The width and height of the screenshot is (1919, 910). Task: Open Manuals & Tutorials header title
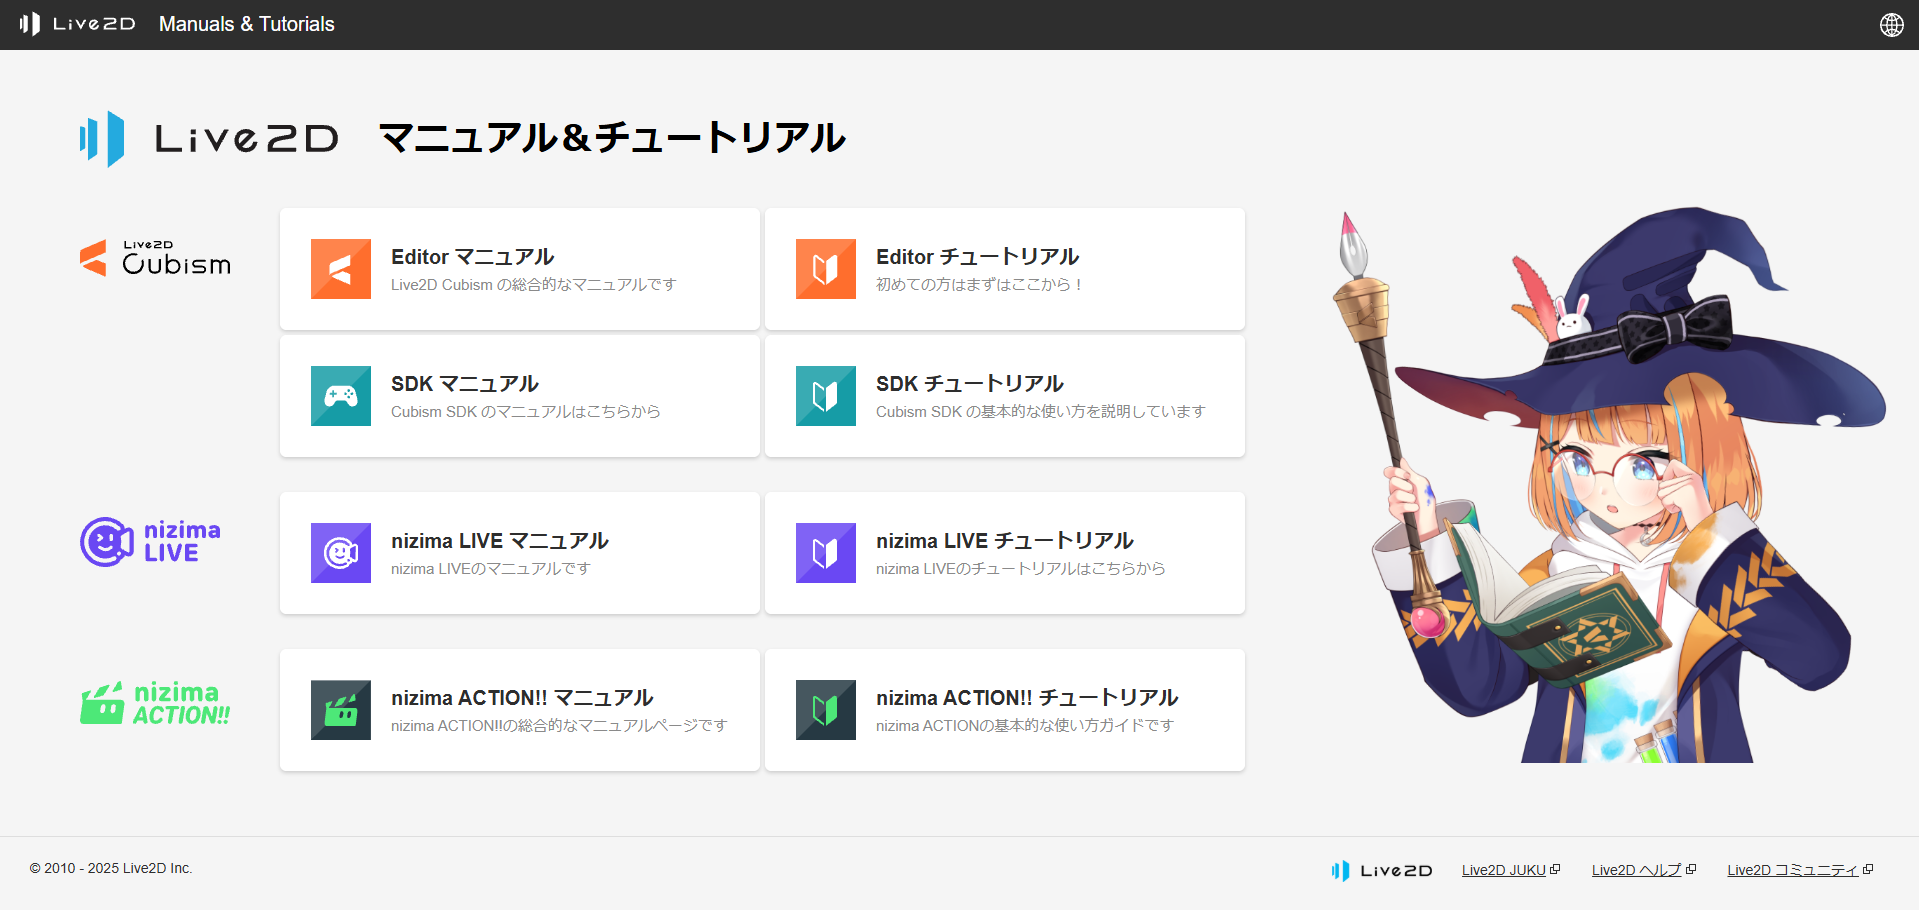point(246,24)
